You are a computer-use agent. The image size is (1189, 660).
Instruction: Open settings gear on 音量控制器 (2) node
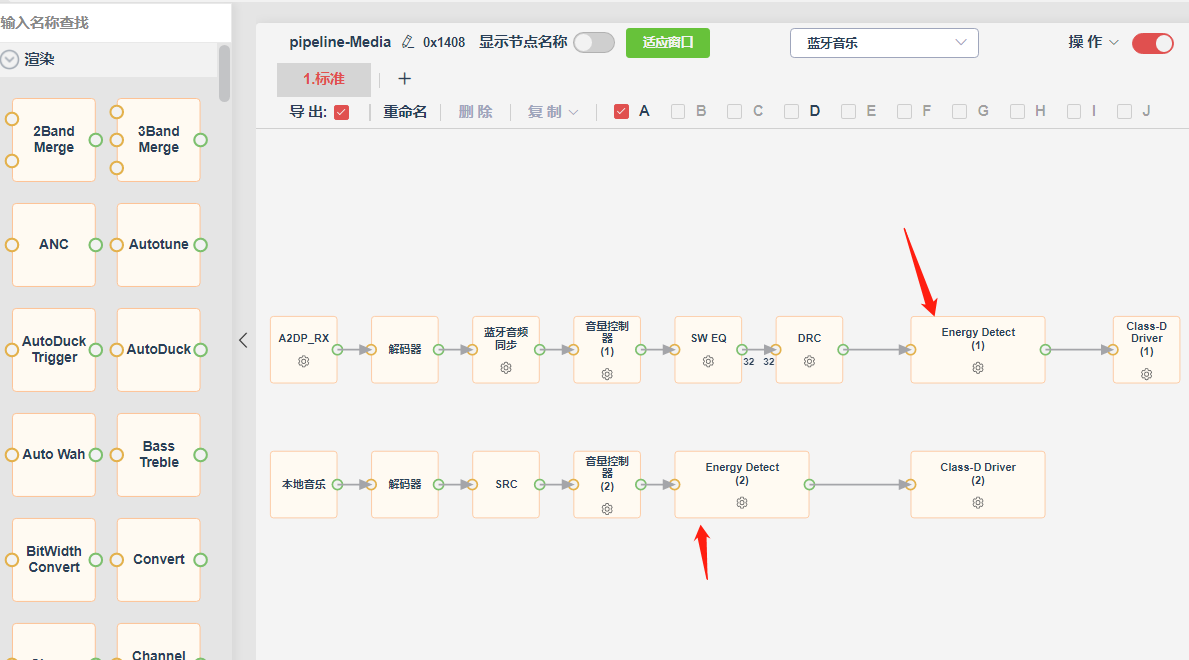tap(607, 509)
